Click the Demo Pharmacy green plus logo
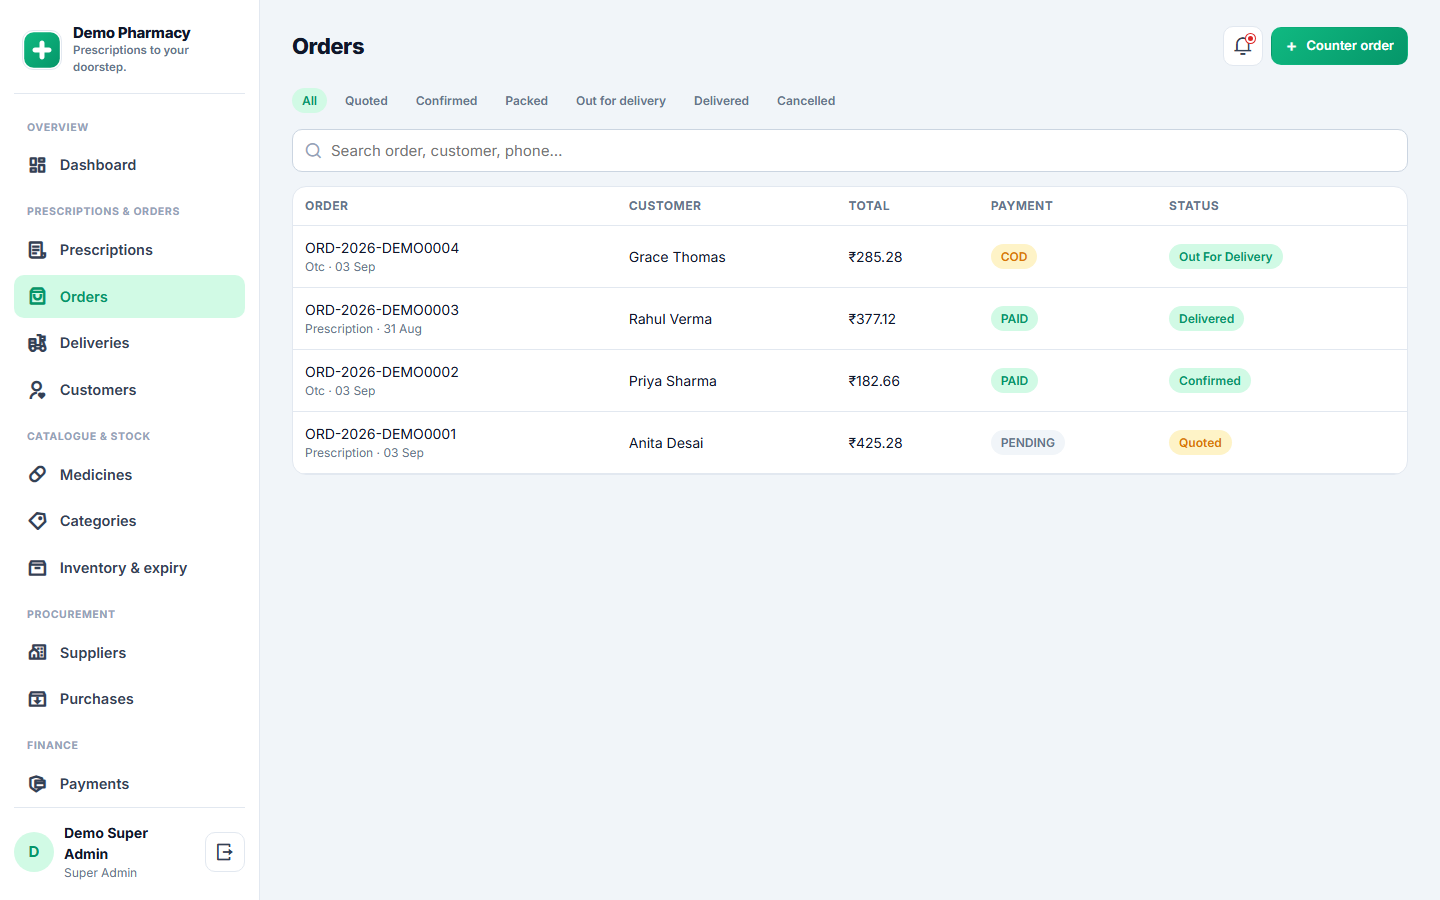The image size is (1440, 900). pyautogui.click(x=42, y=50)
